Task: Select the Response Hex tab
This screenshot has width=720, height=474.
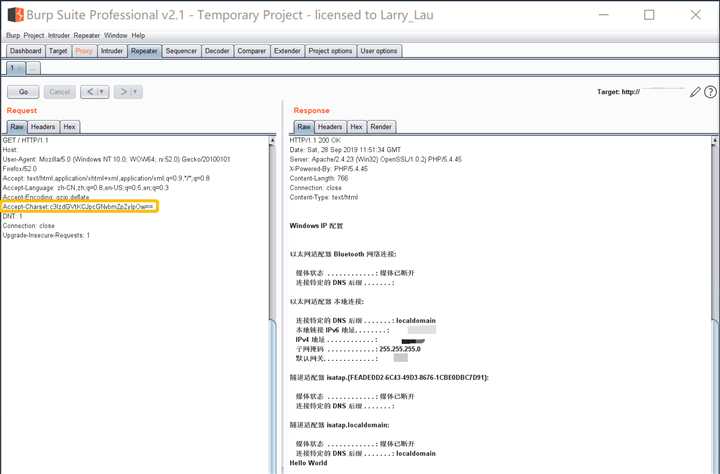Action: (x=356, y=127)
